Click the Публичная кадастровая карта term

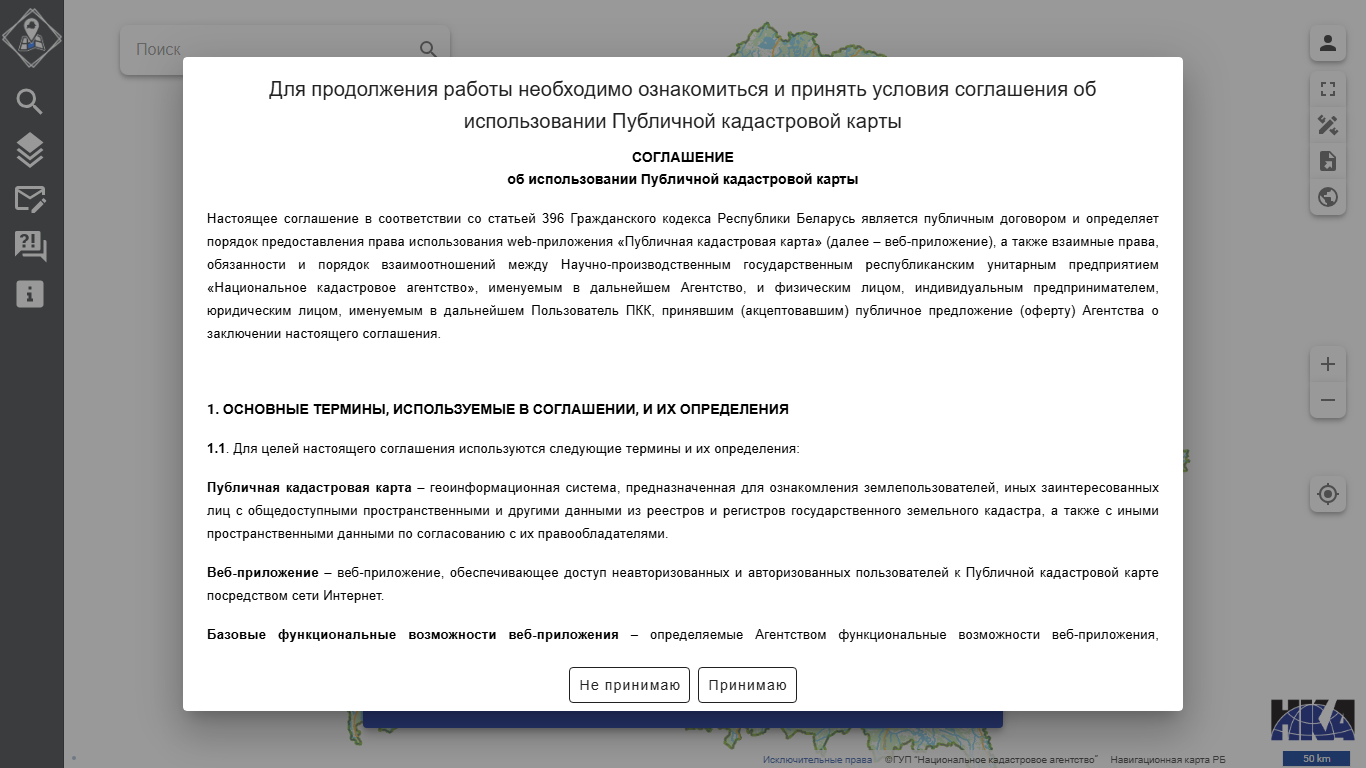click(x=309, y=488)
